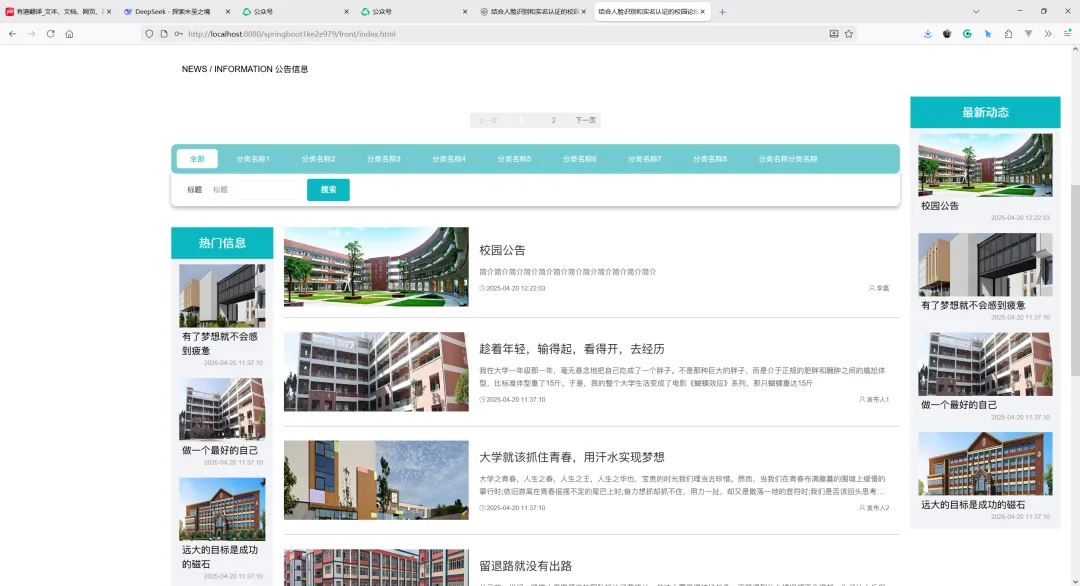Viewport: 1080px width, 586px height.
Task: Open the browser application menu icon
Action: pos(1068,34)
